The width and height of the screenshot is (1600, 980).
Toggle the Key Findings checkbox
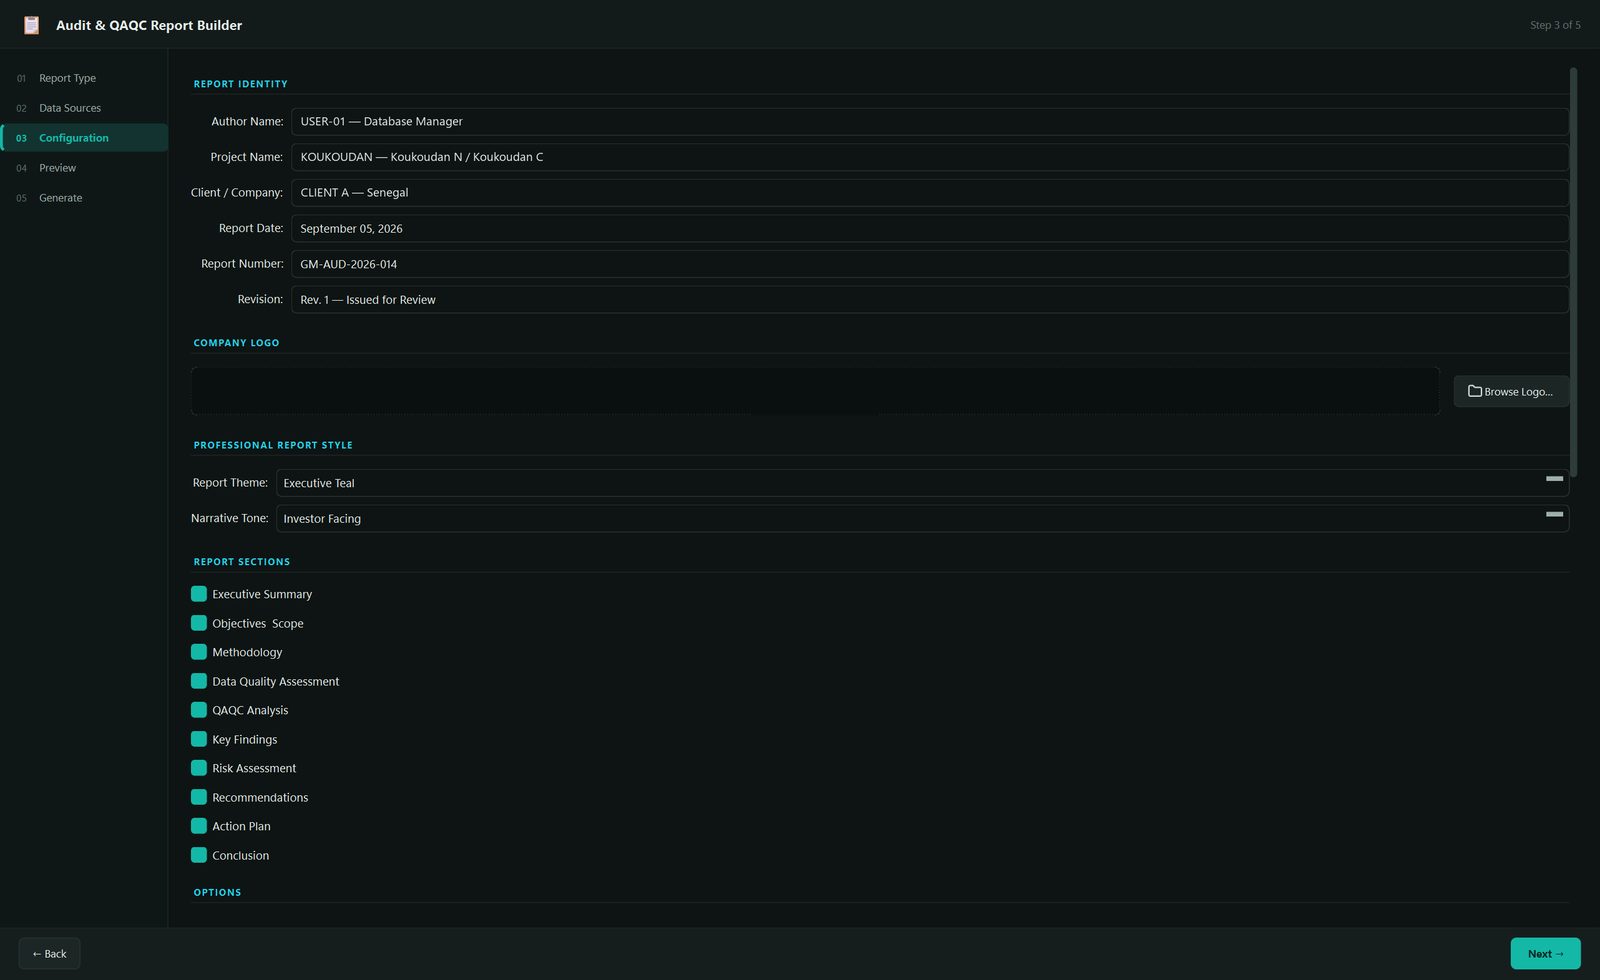coord(199,739)
